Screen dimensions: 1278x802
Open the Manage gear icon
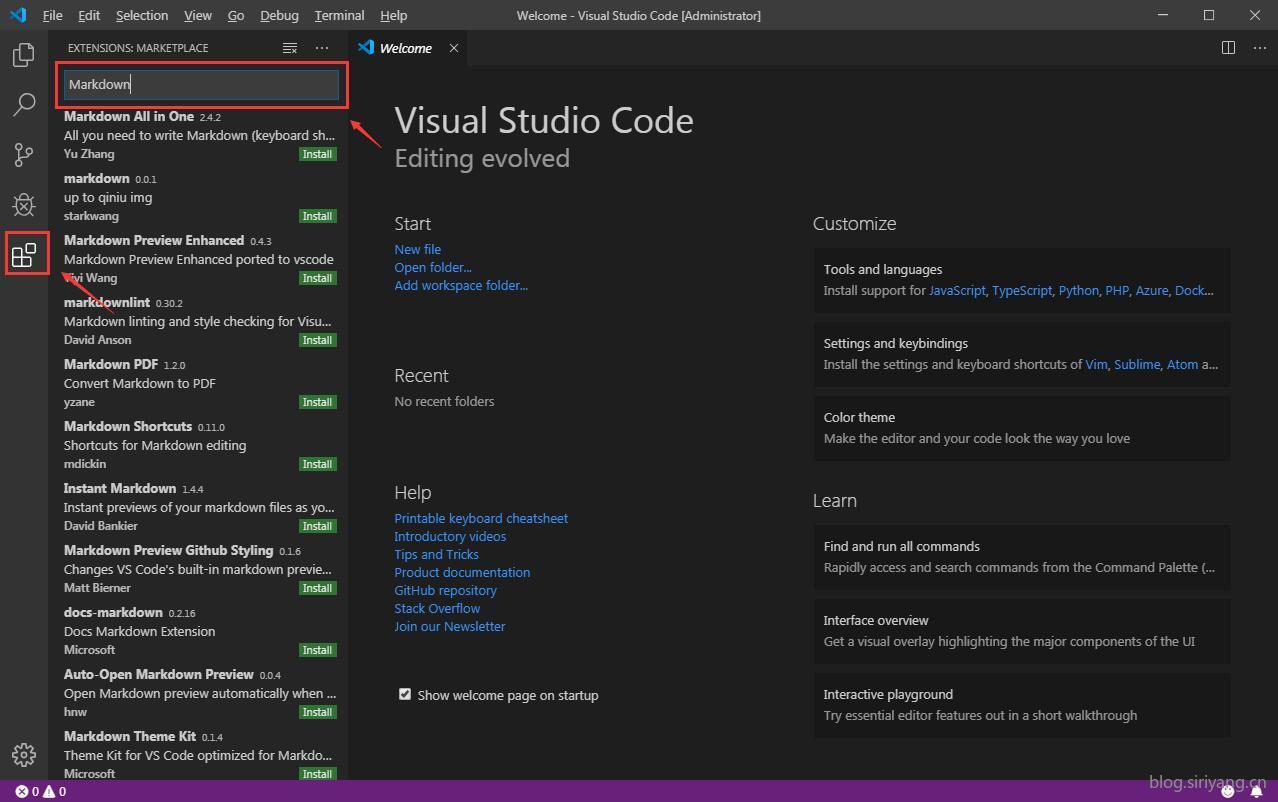(x=24, y=755)
